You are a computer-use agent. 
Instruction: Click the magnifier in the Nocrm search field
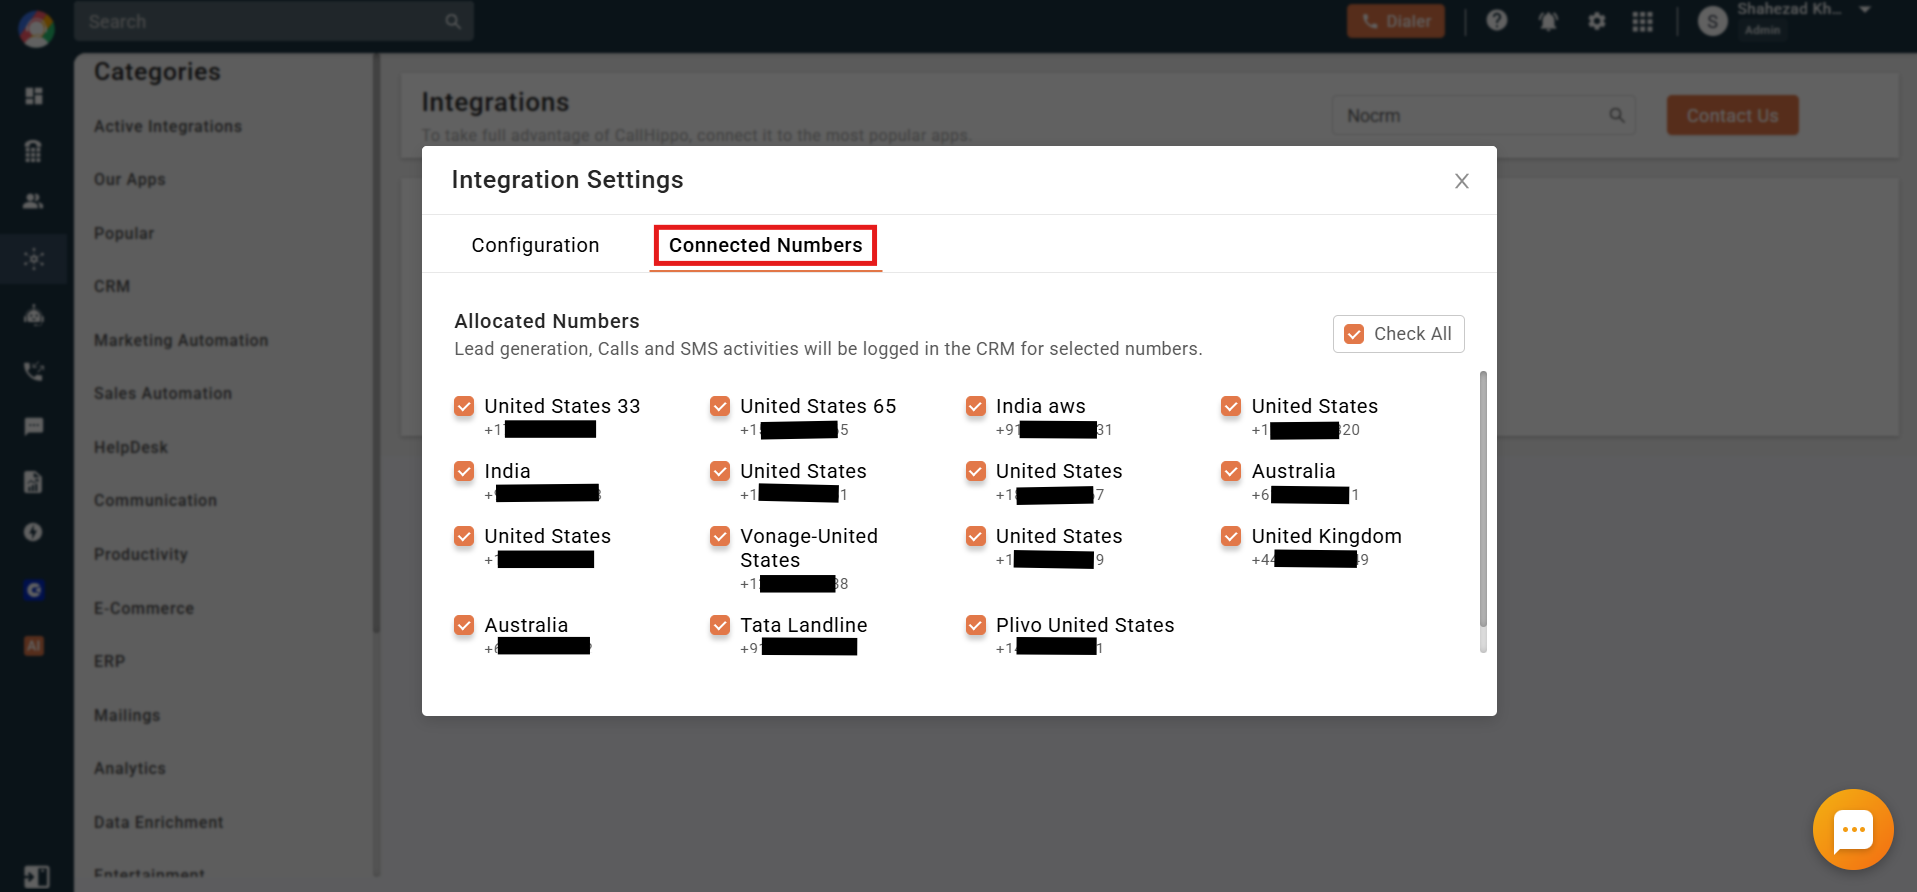pos(1616,115)
